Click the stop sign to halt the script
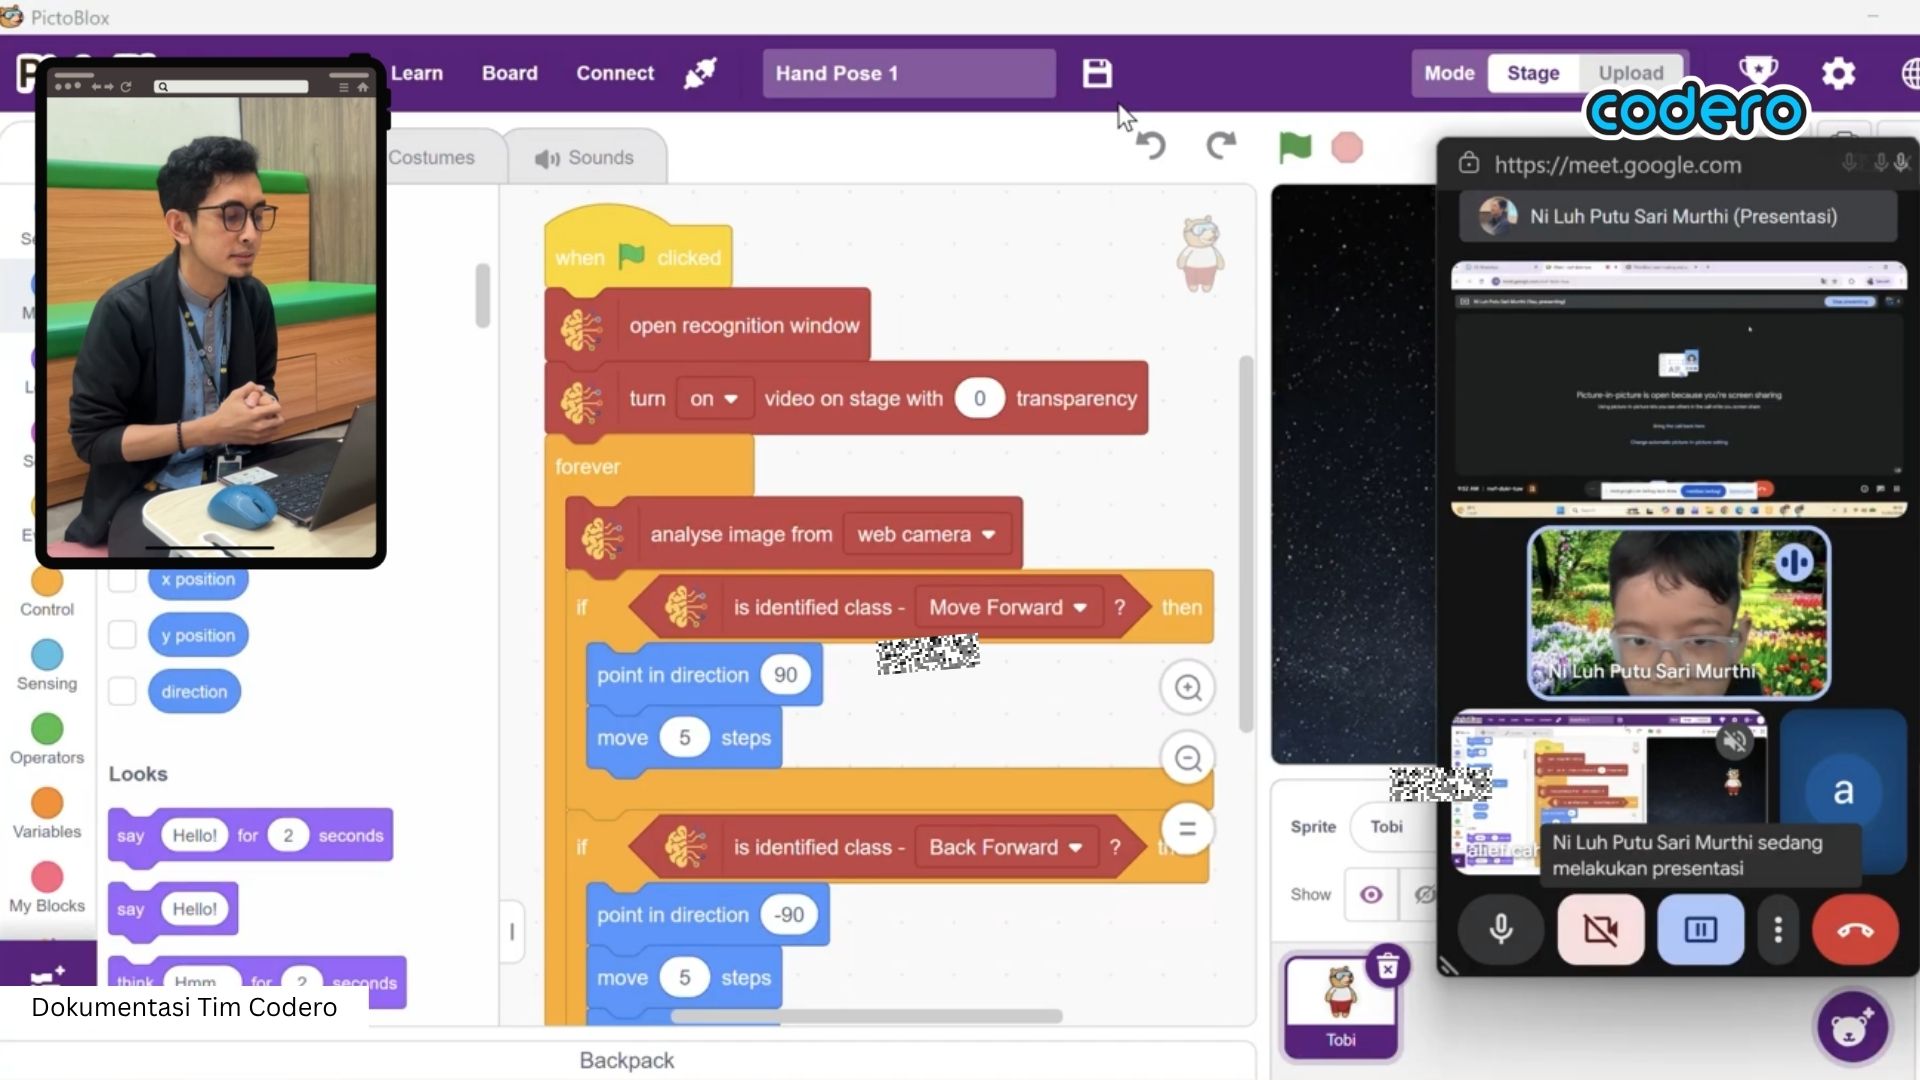 1347,147
